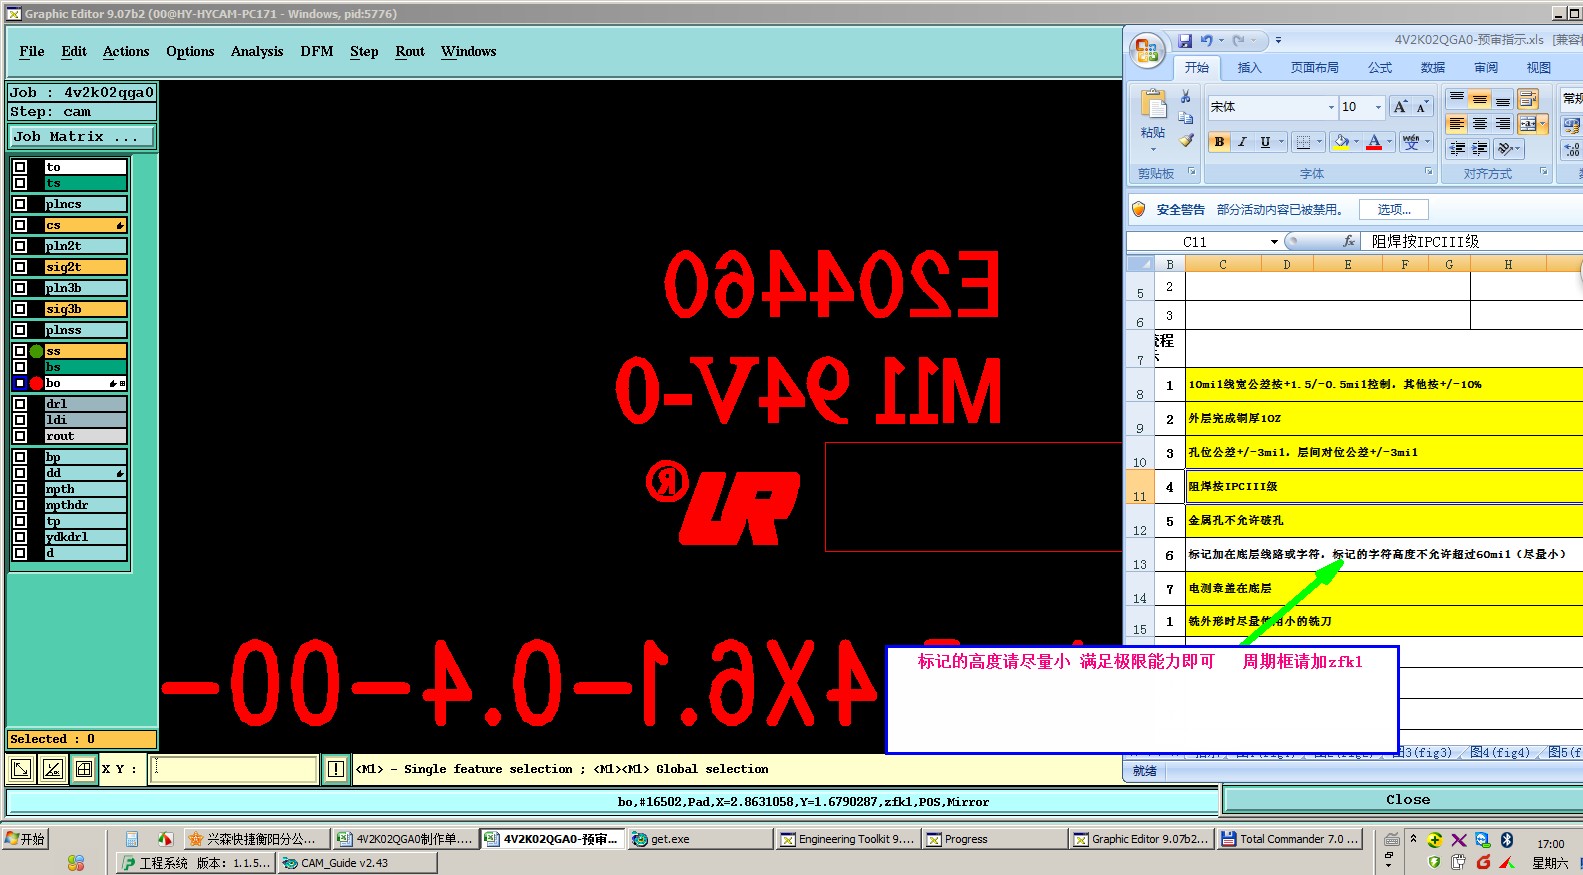Screen dimensions: 1583x875
Task: Open the DFM menu
Action: pyautogui.click(x=317, y=51)
